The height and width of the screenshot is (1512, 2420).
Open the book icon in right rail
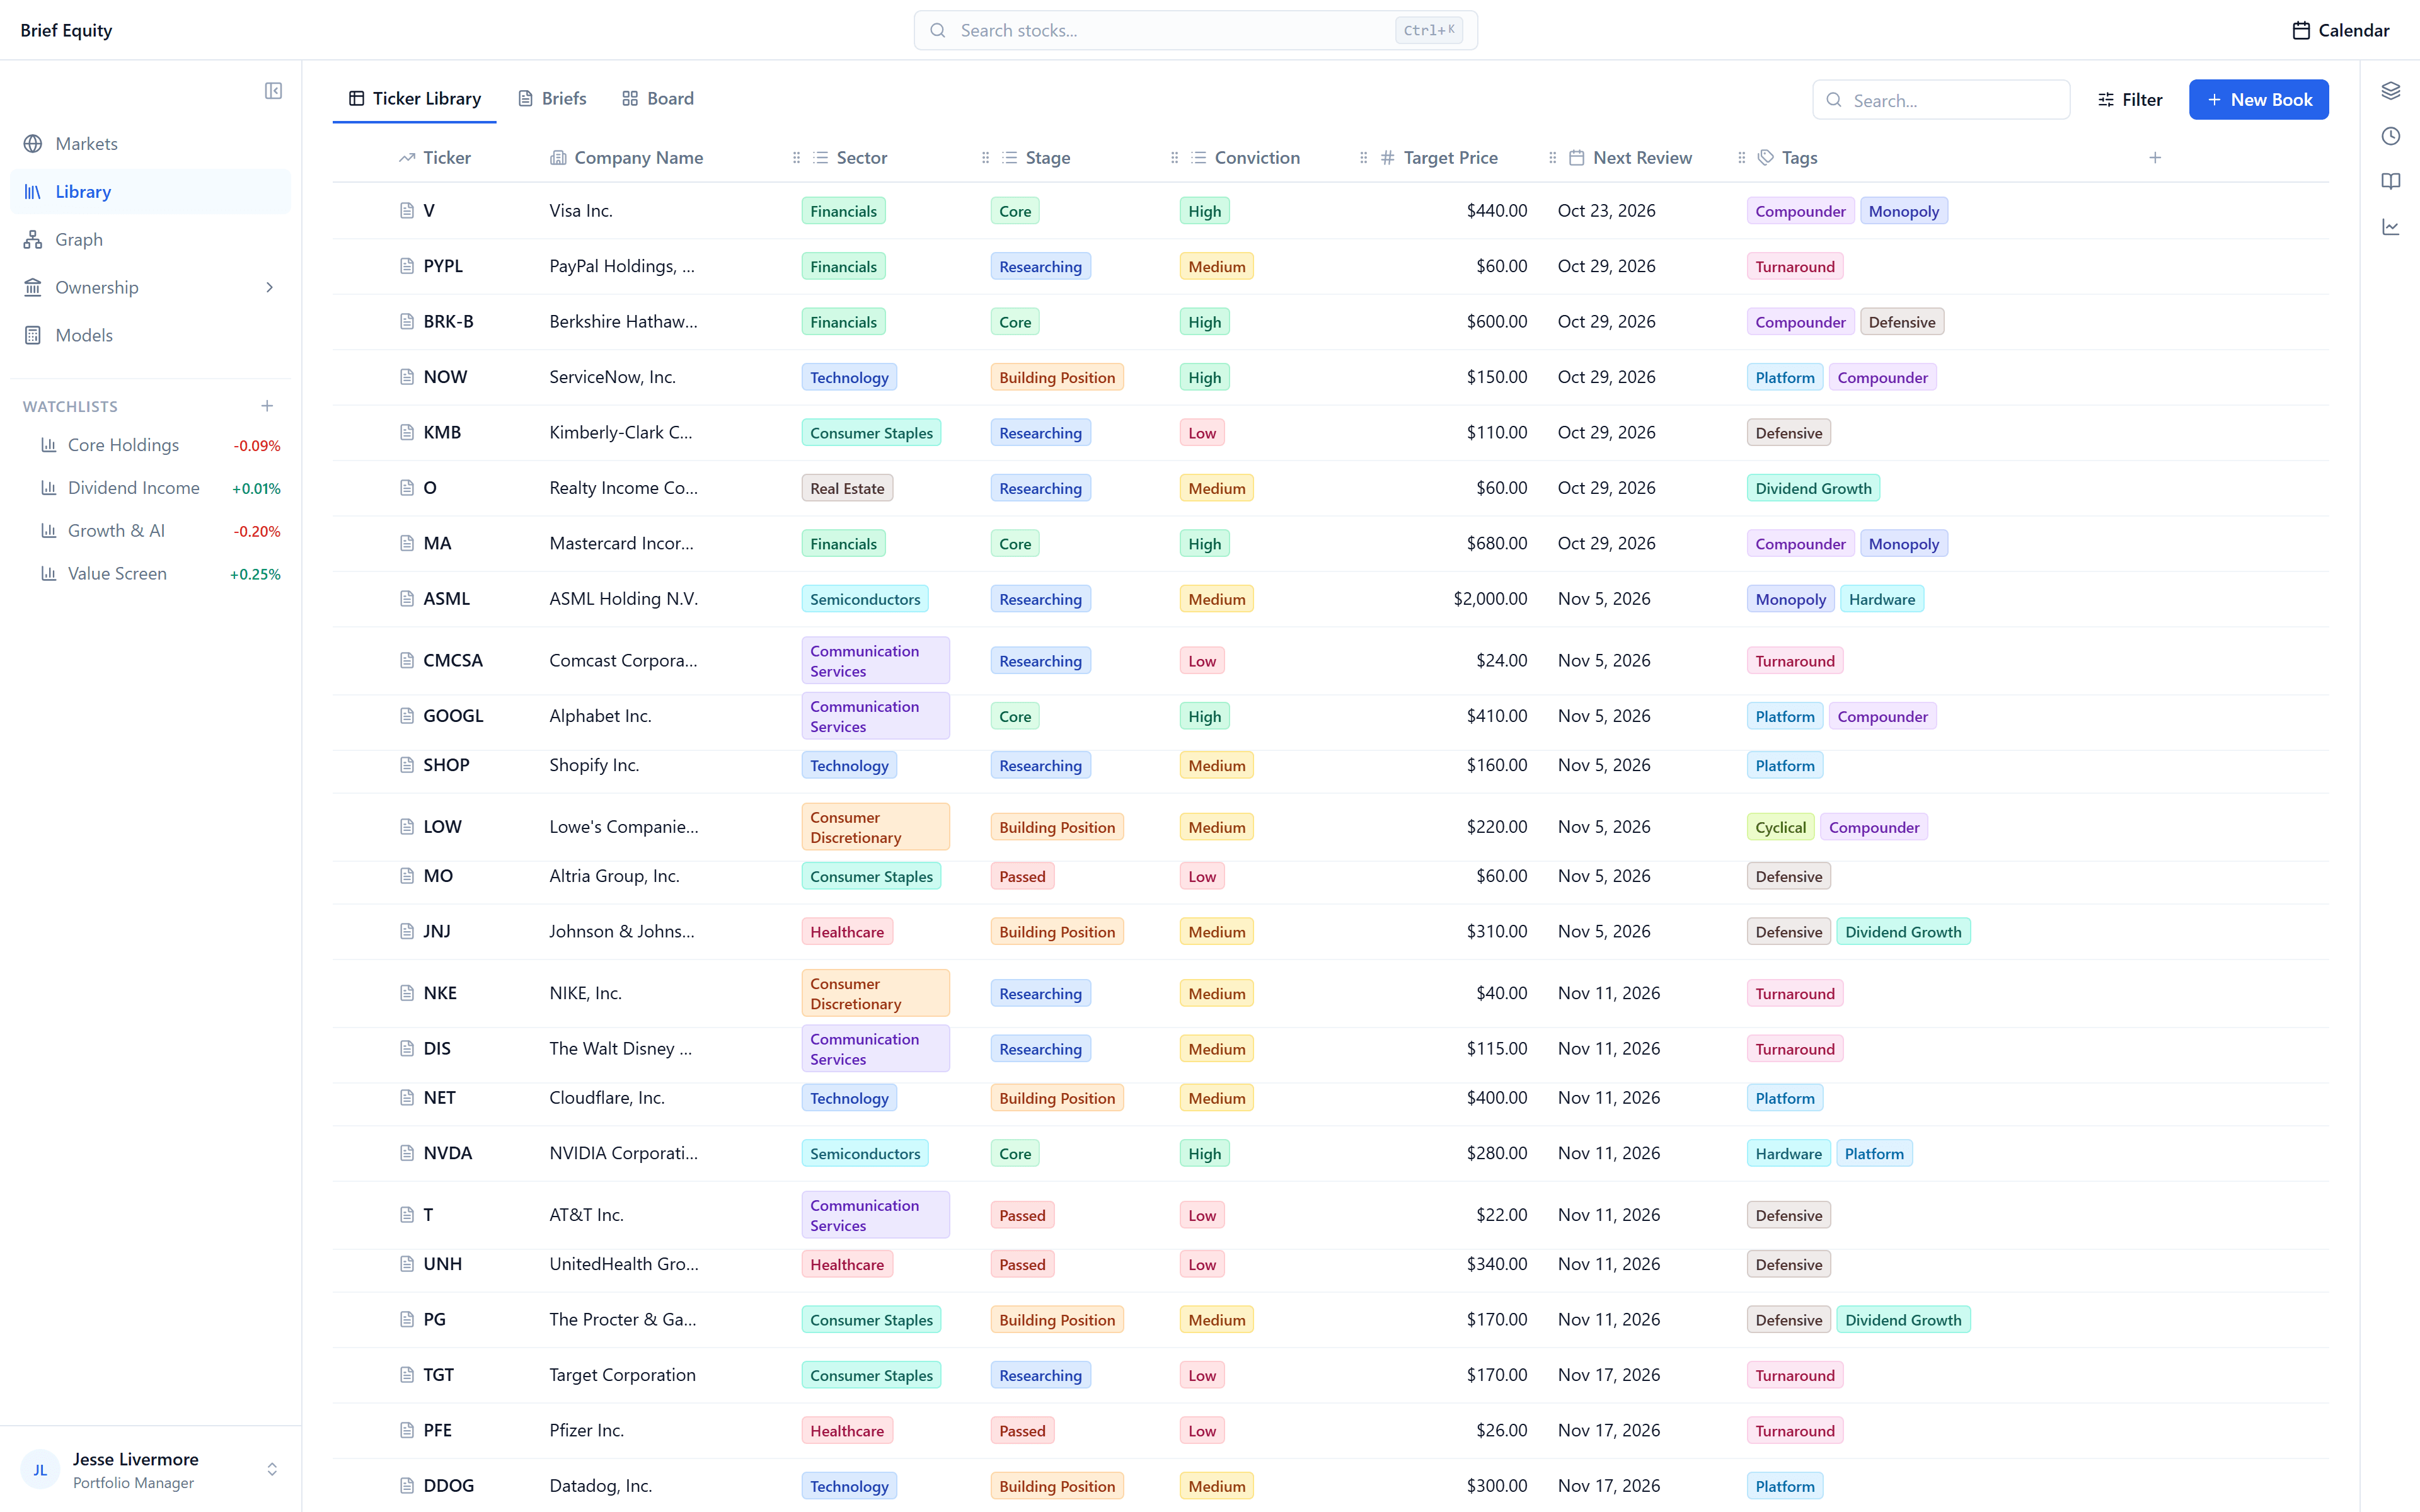pyautogui.click(x=2390, y=181)
